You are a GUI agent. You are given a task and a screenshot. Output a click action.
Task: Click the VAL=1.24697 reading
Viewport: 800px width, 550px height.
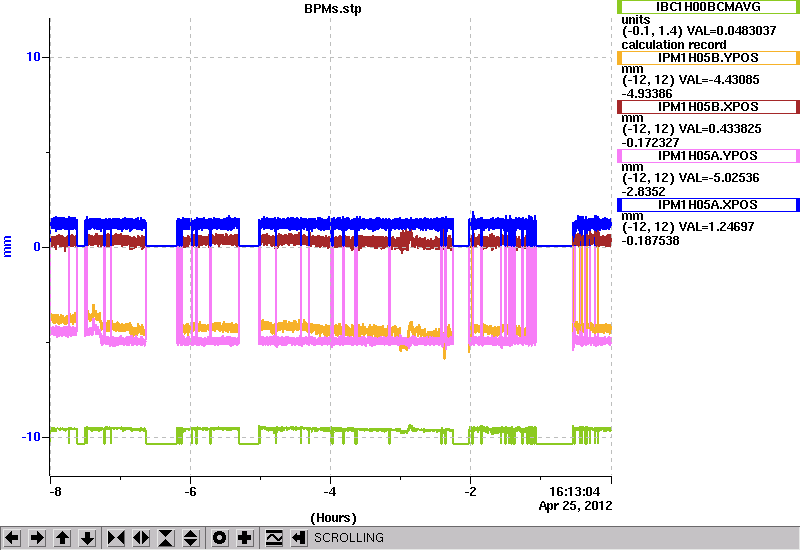(717, 227)
